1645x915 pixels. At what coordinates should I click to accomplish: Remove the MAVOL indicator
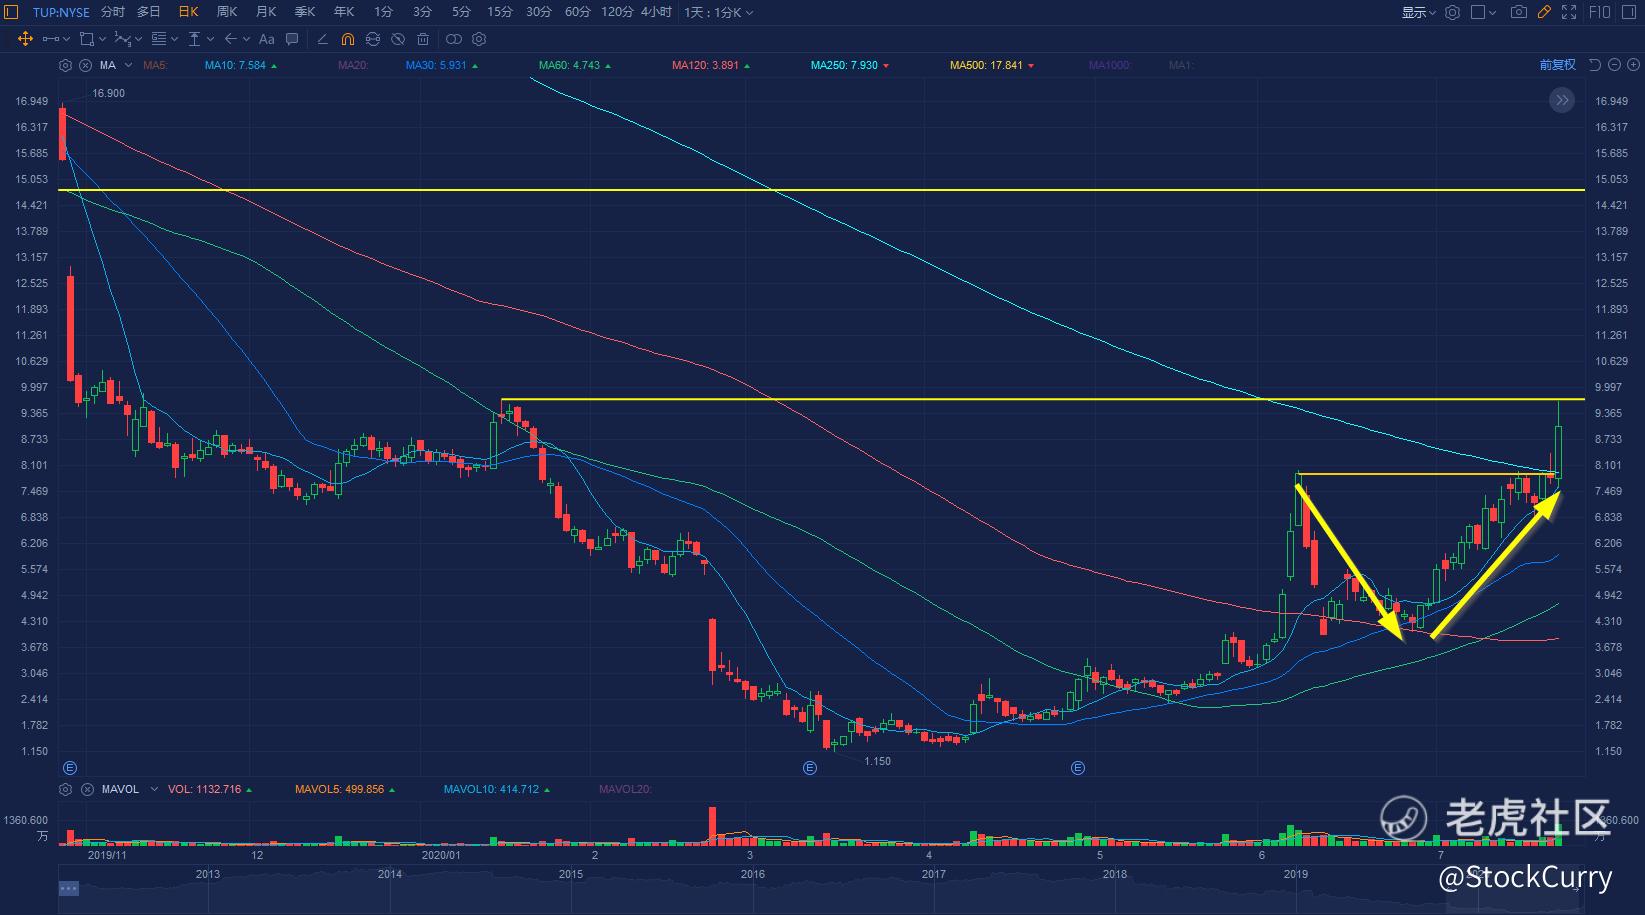pyautogui.click(x=85, y=789)
